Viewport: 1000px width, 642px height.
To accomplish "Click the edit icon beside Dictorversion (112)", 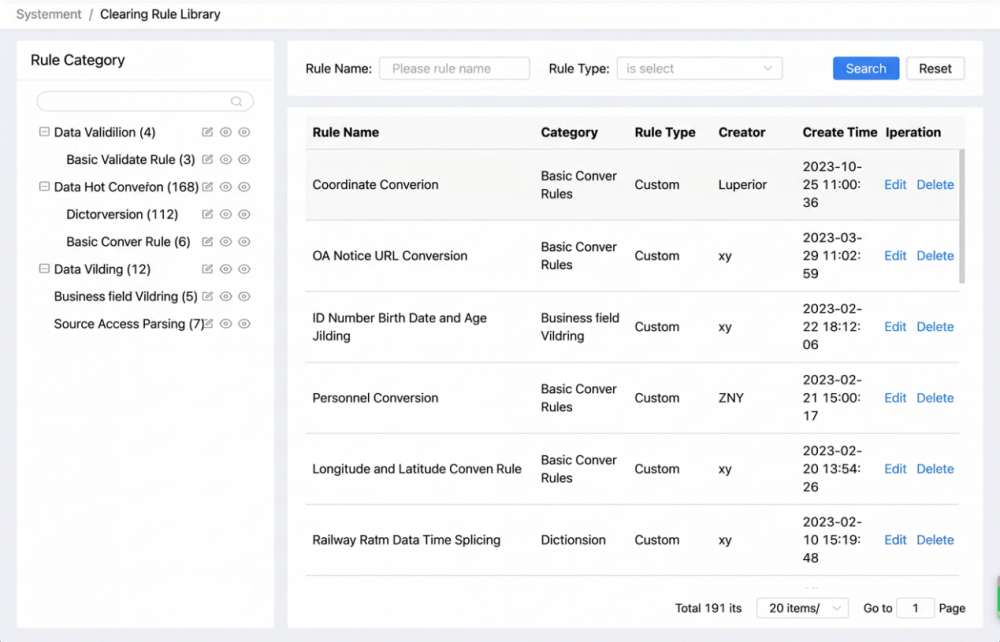I will pos(207,214).
